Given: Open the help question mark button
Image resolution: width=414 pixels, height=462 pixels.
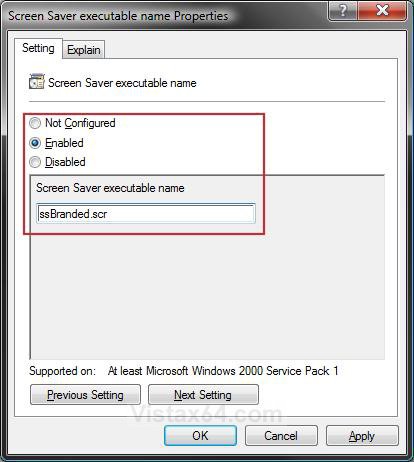Looking at the screenshot, I should tap(342, 10).
